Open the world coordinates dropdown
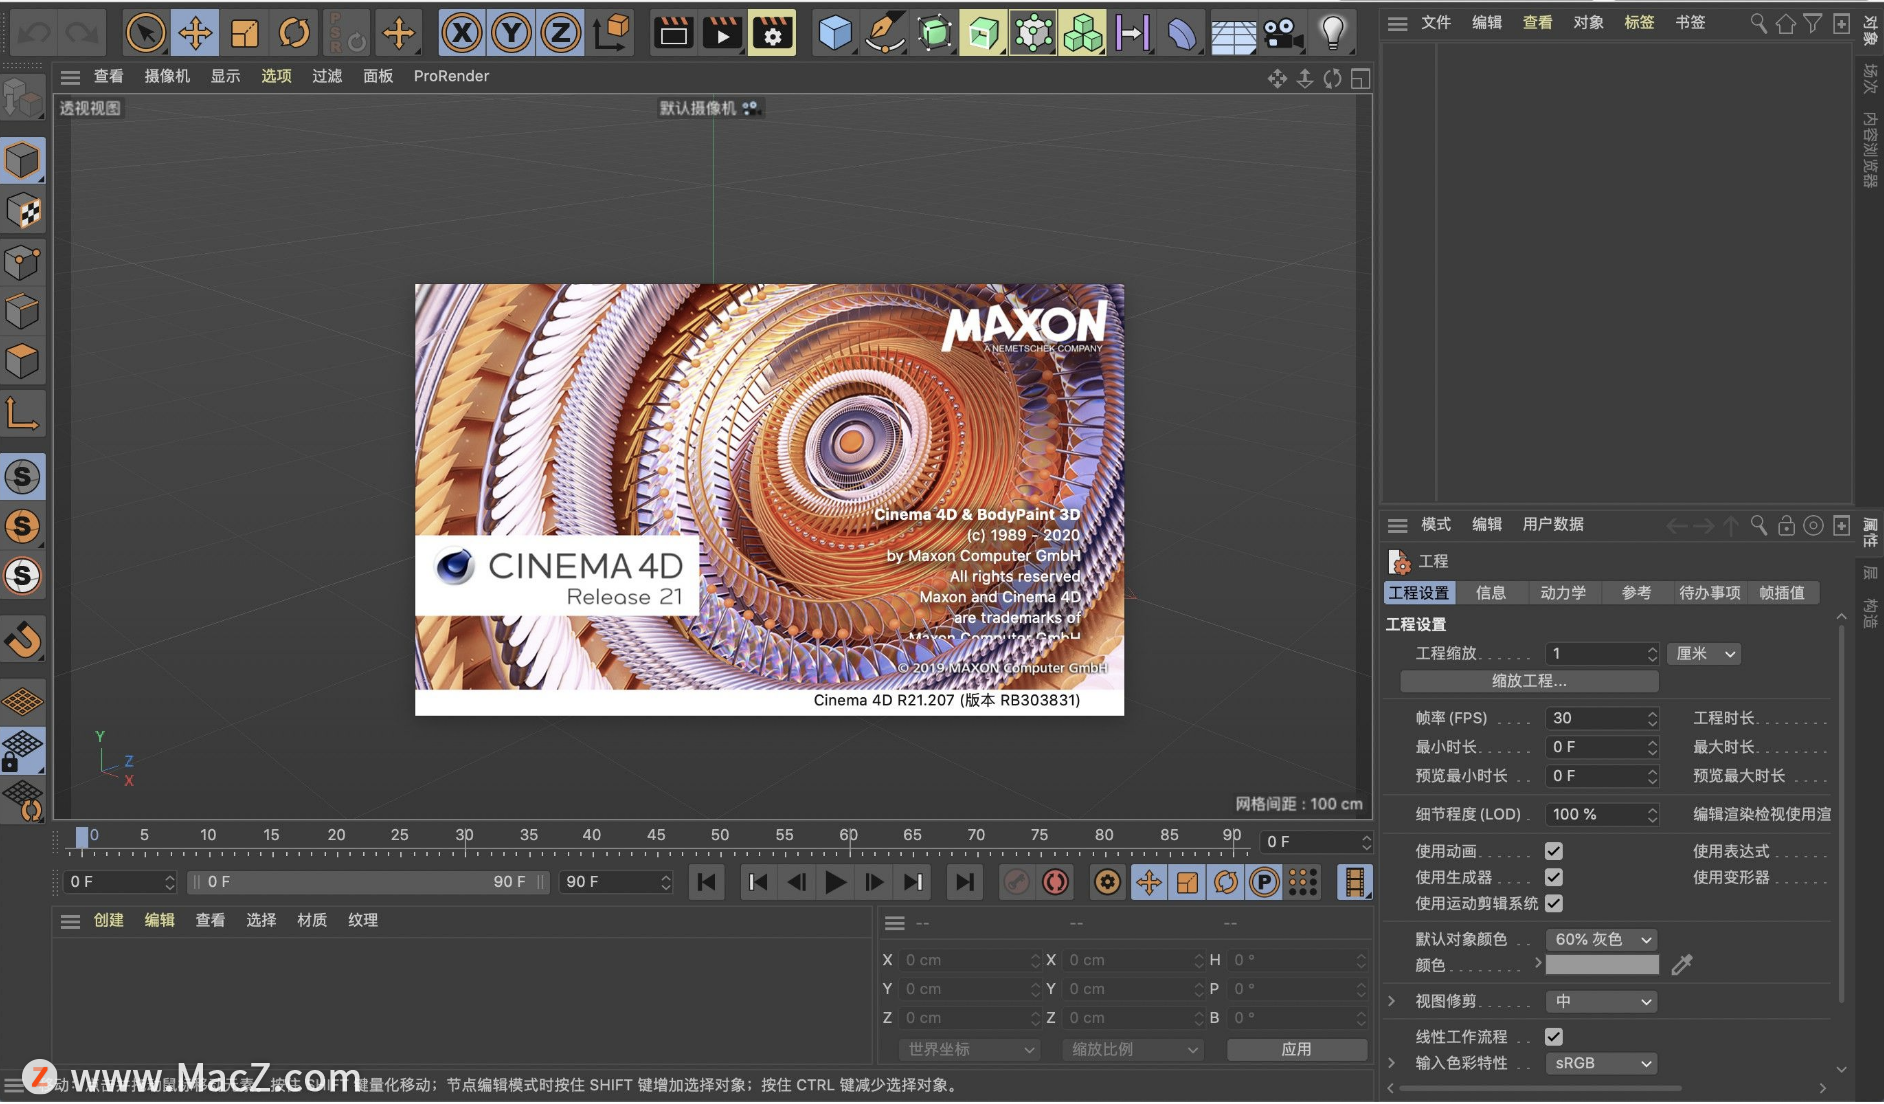Viewport: 1884px width, 1104px height. (x=969, y=1049)
